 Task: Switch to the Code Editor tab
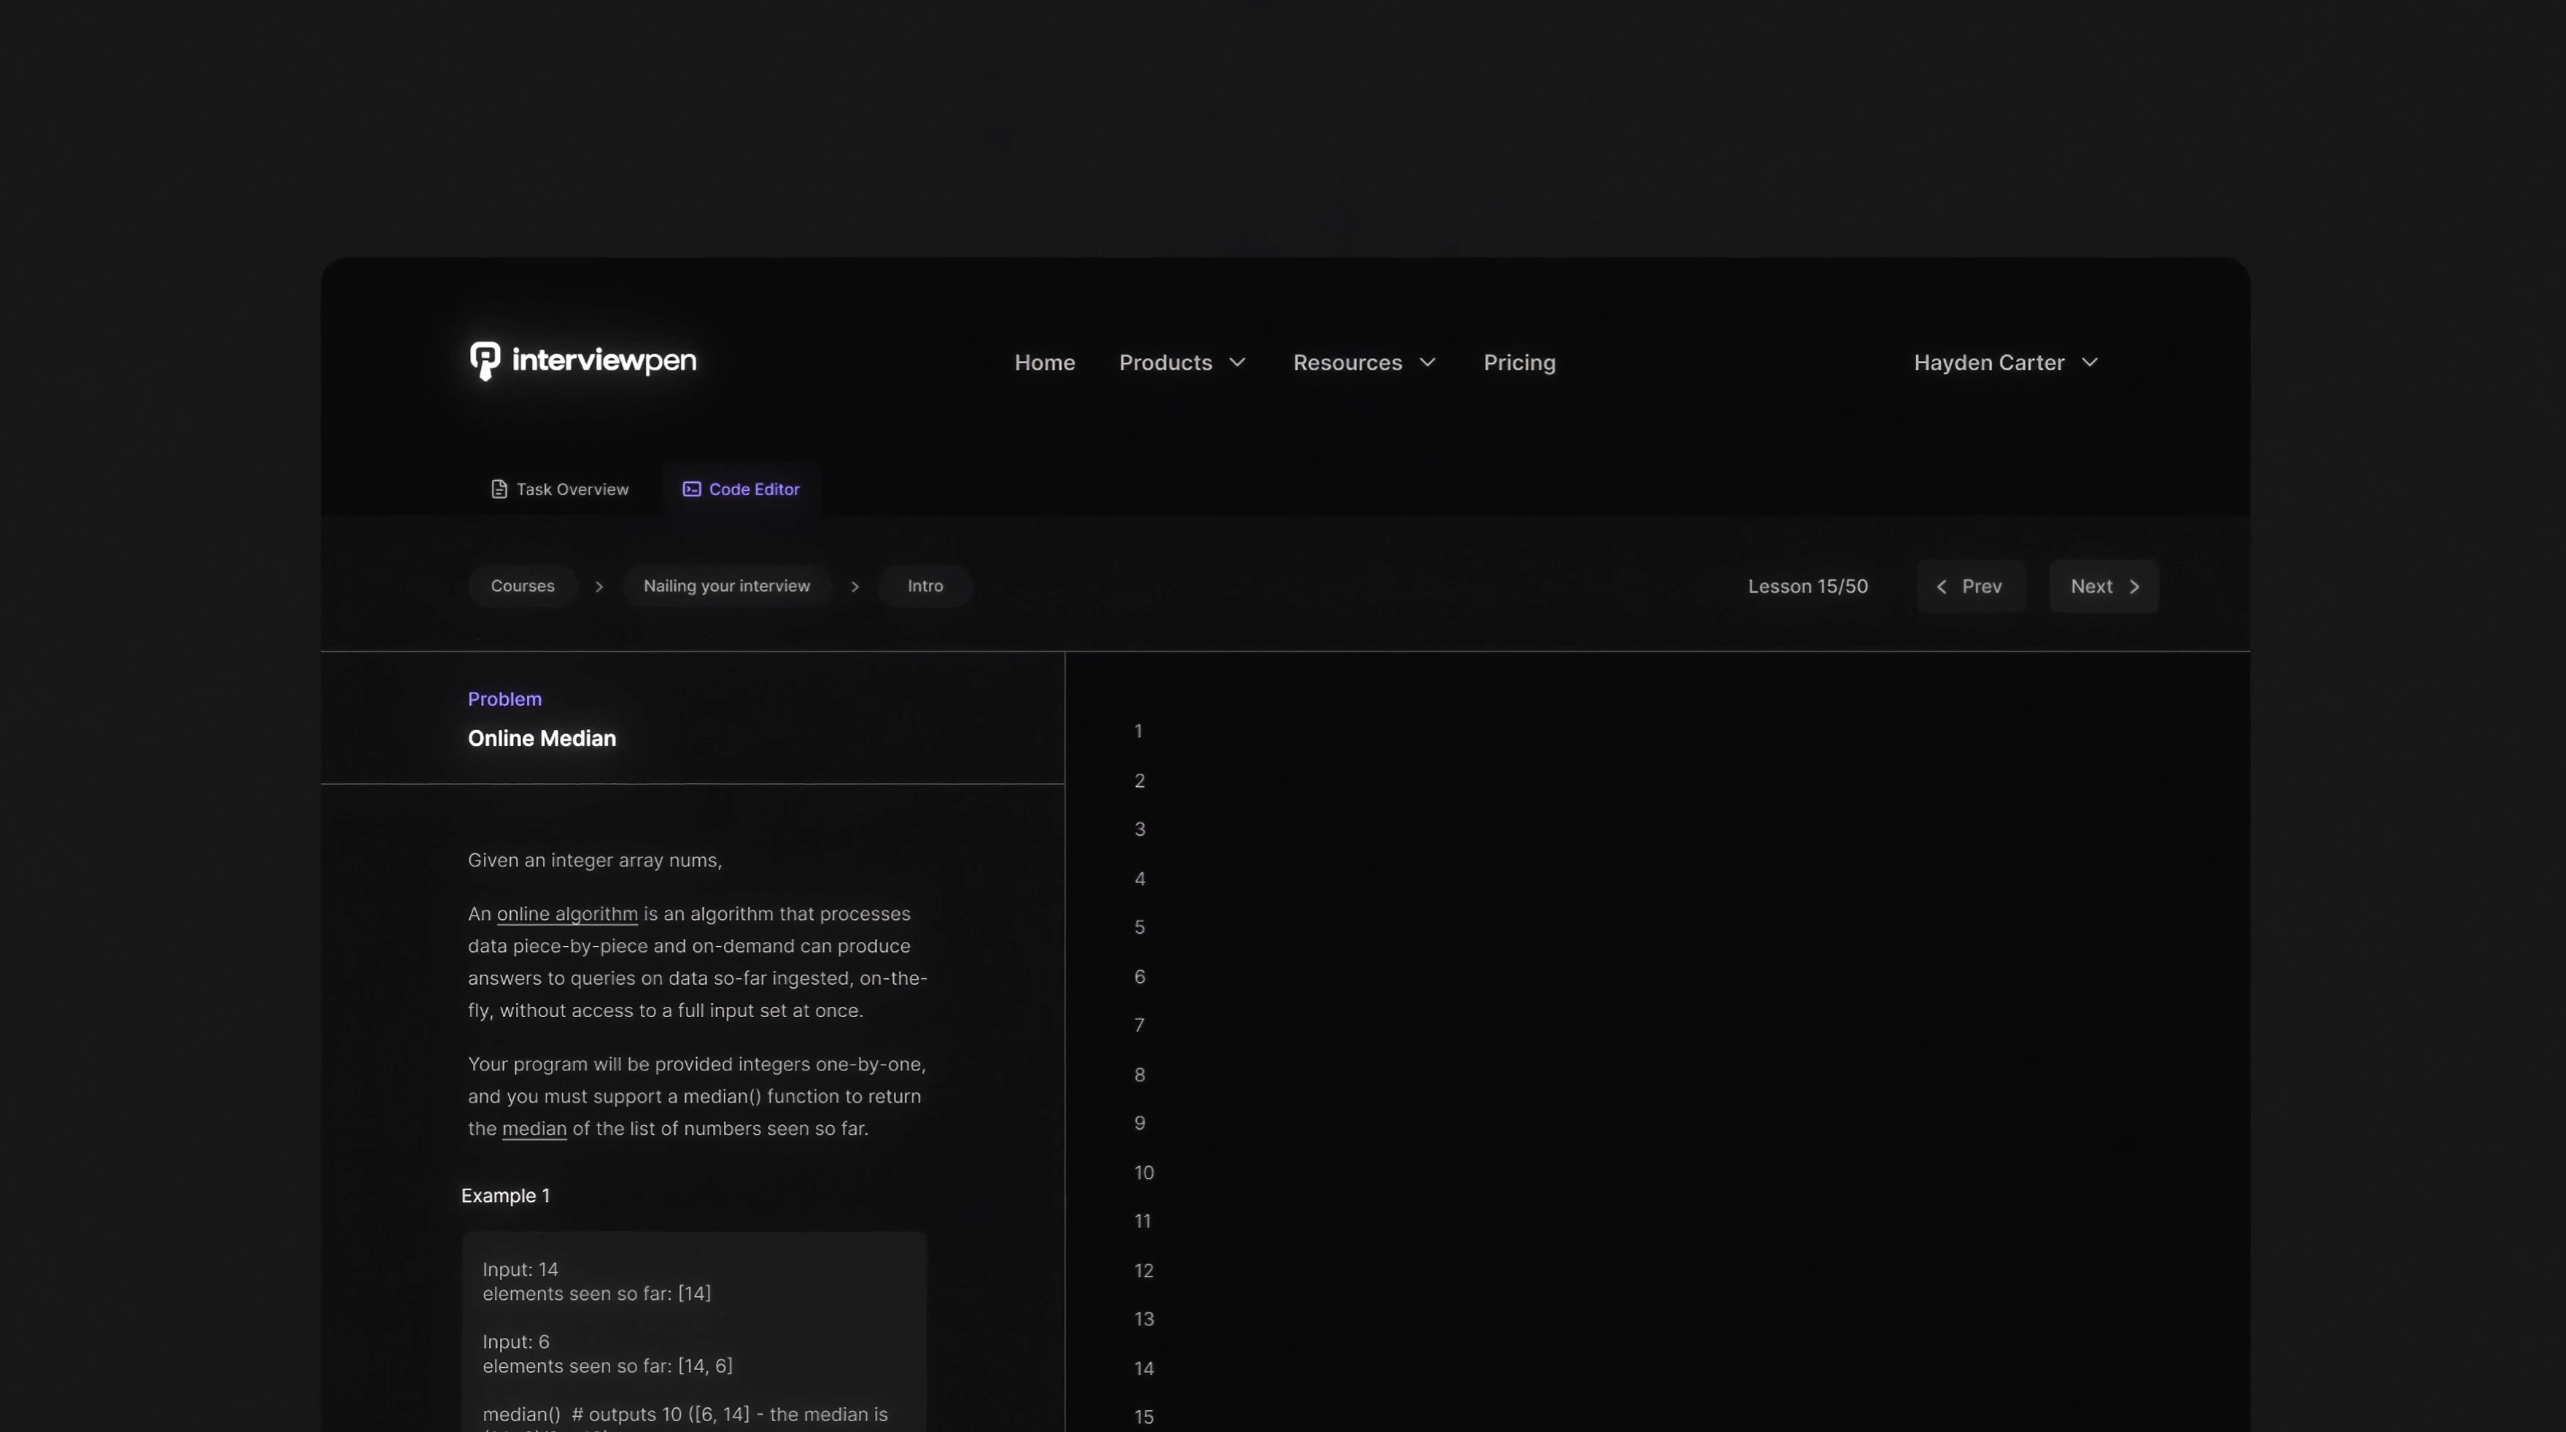coord(741,489)
